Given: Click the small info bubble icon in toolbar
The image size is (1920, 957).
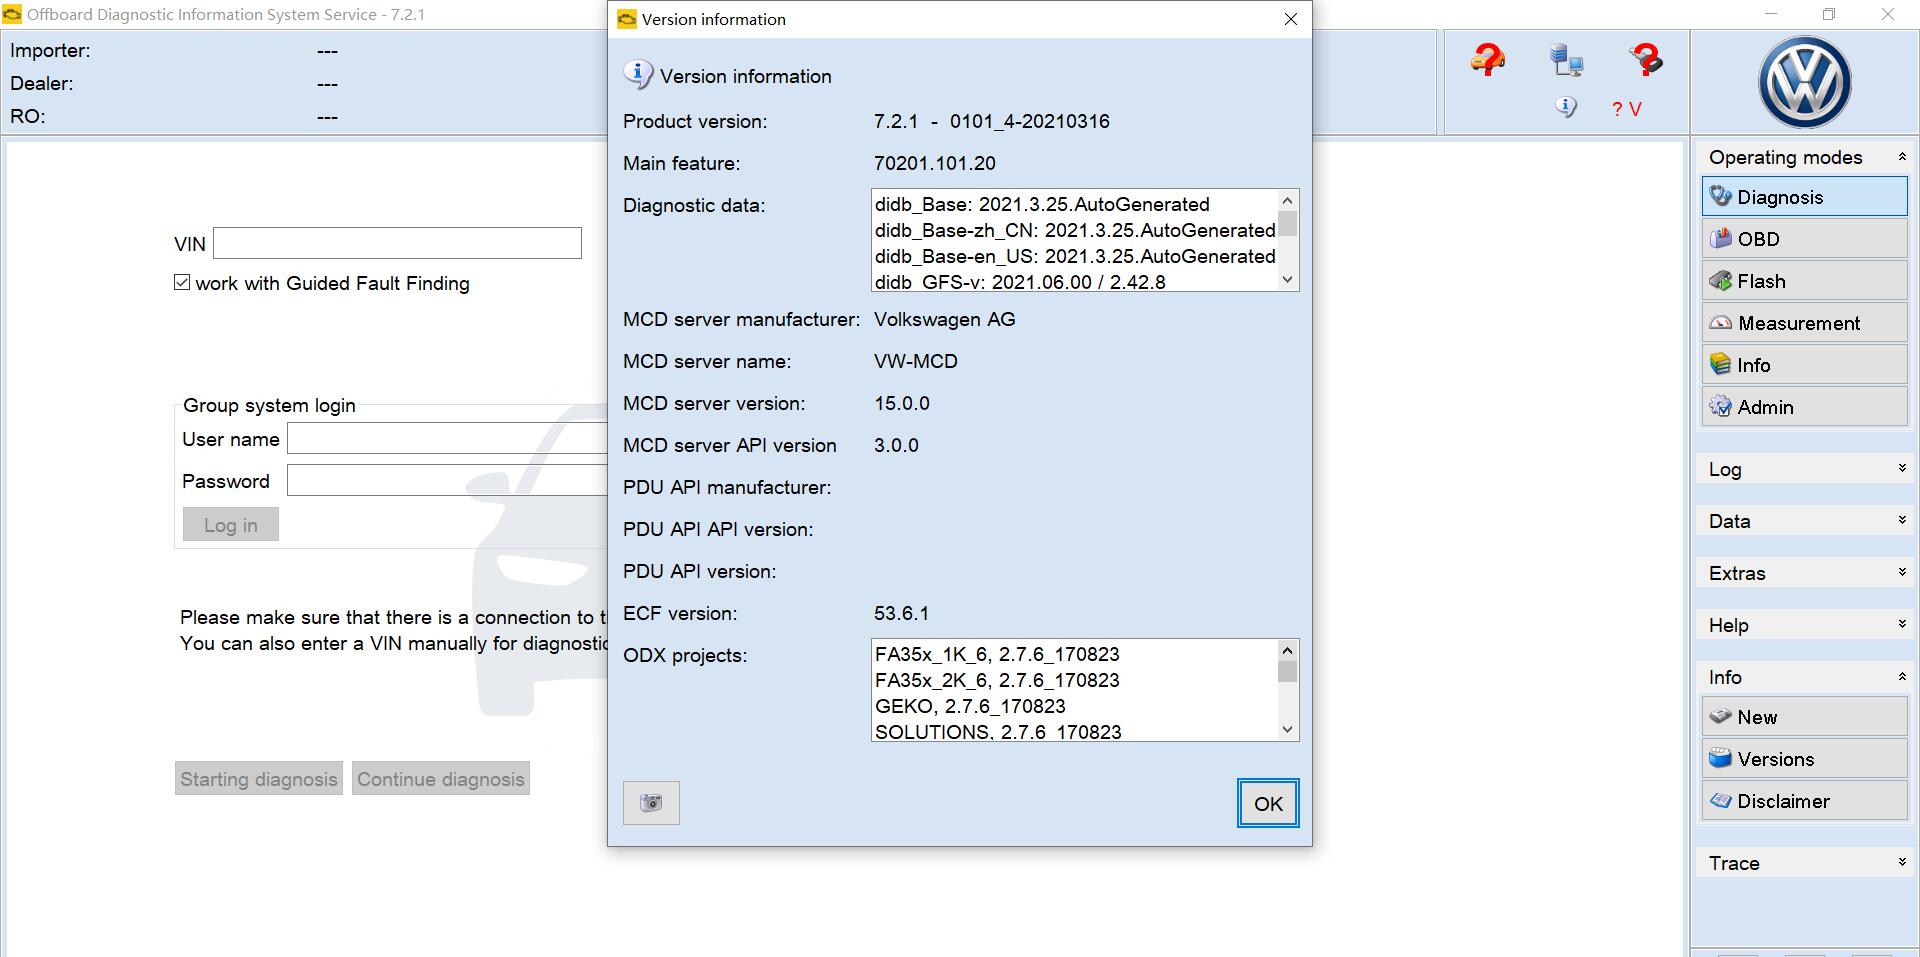Looking at the screenshot, I should click(x=1566, y=107).
